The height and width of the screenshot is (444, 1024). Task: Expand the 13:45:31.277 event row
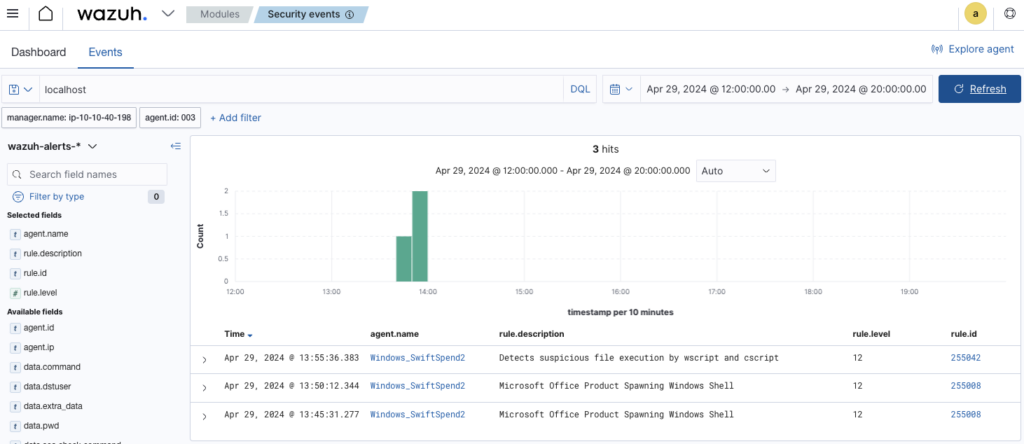point(204,416)
